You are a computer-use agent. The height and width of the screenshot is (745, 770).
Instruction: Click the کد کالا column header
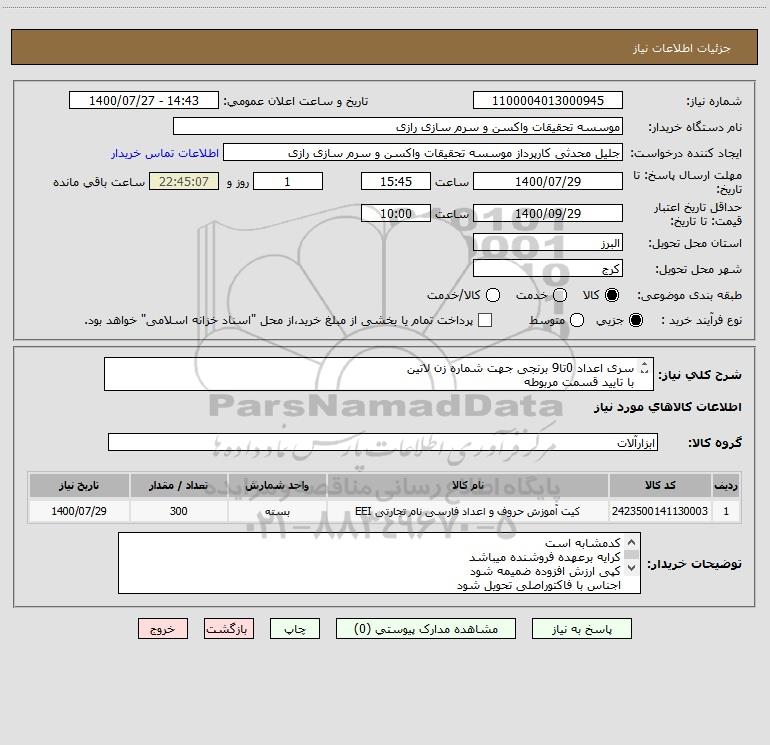660,485
